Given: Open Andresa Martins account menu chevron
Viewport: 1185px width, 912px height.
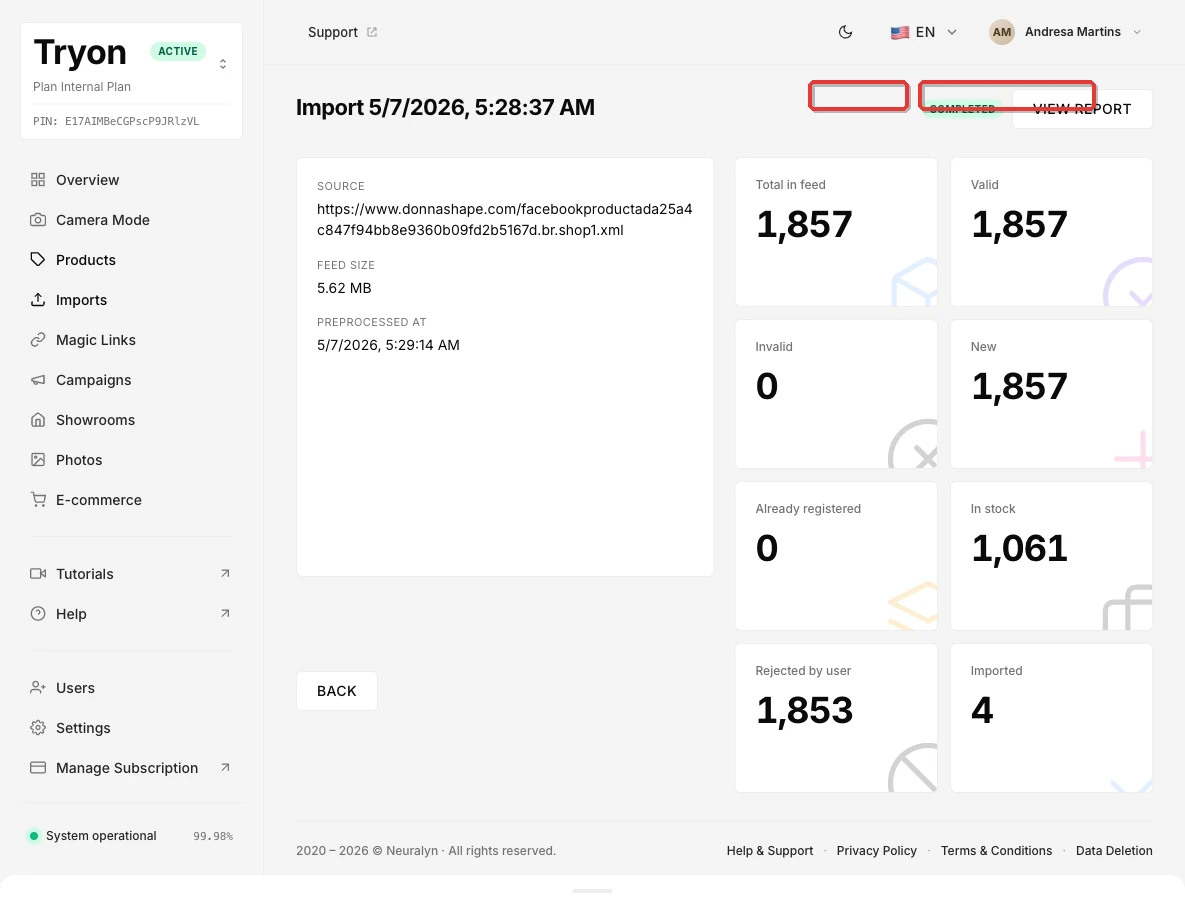Looking at the screenshot, I should [1137, 32].
